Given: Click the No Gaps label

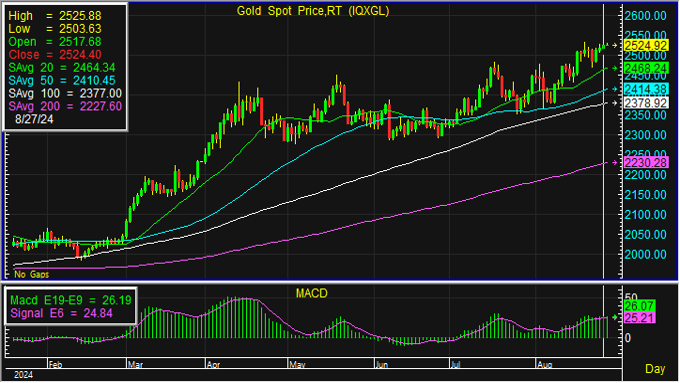Looking at the screenshot, I should (x=31, y=275).
